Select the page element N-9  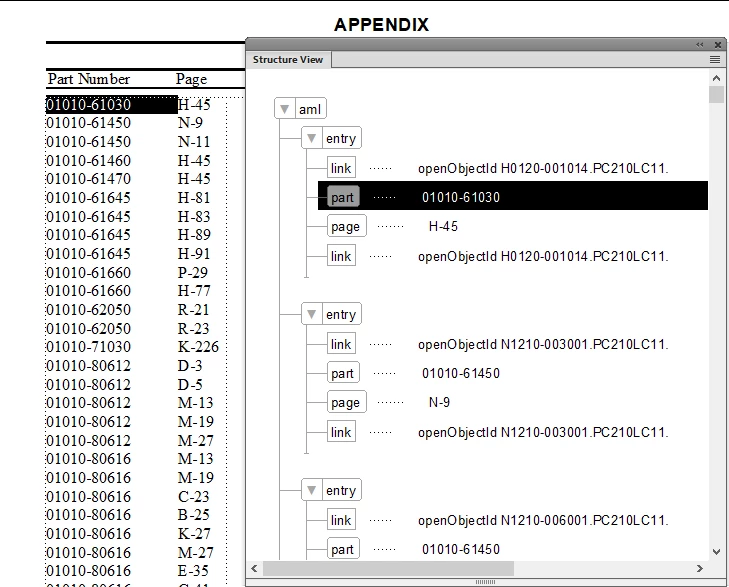(346, 402)
